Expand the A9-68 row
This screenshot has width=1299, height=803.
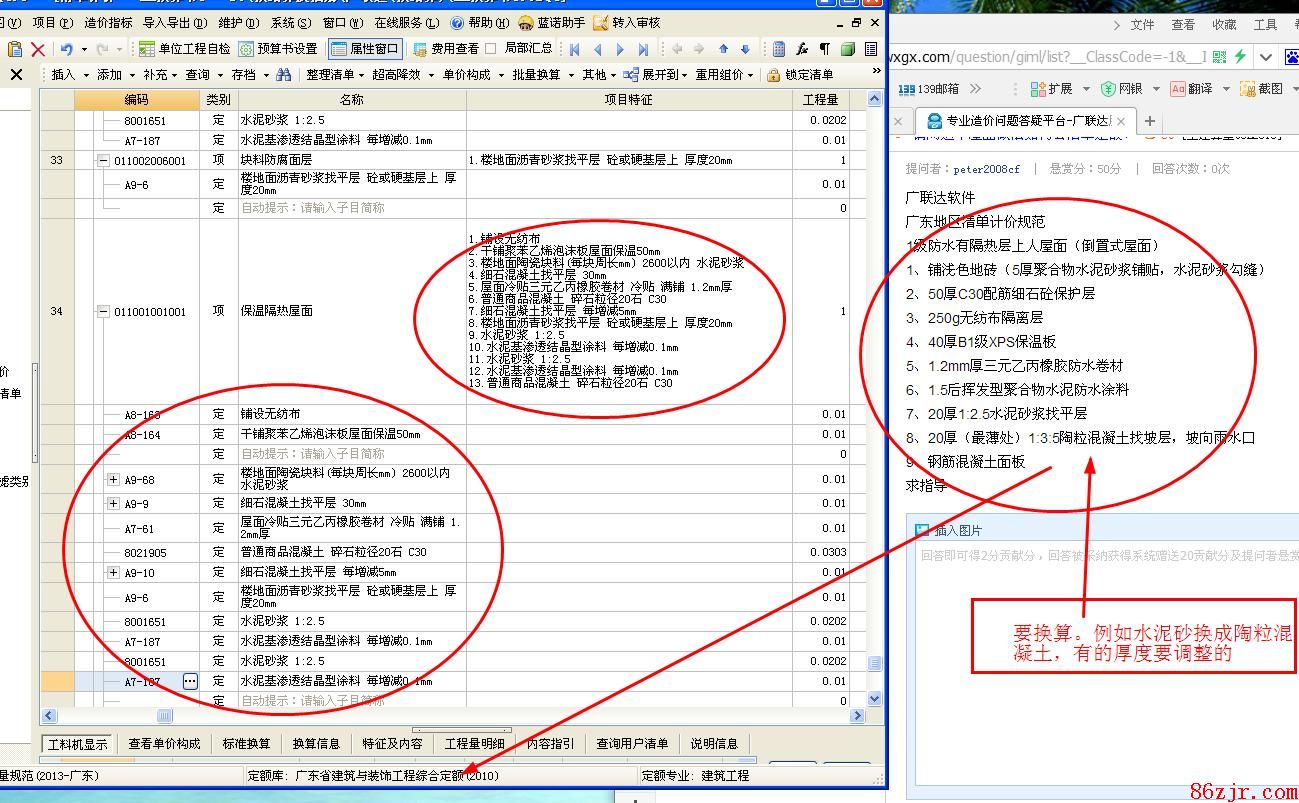[113, 480]
